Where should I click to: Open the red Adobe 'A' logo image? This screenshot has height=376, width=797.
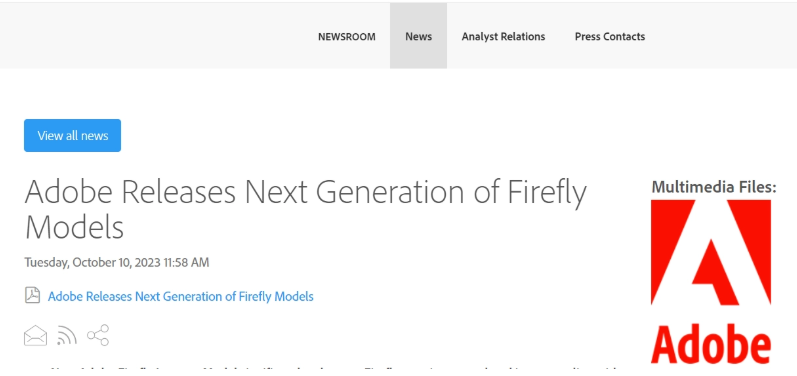tap(711, 253)
